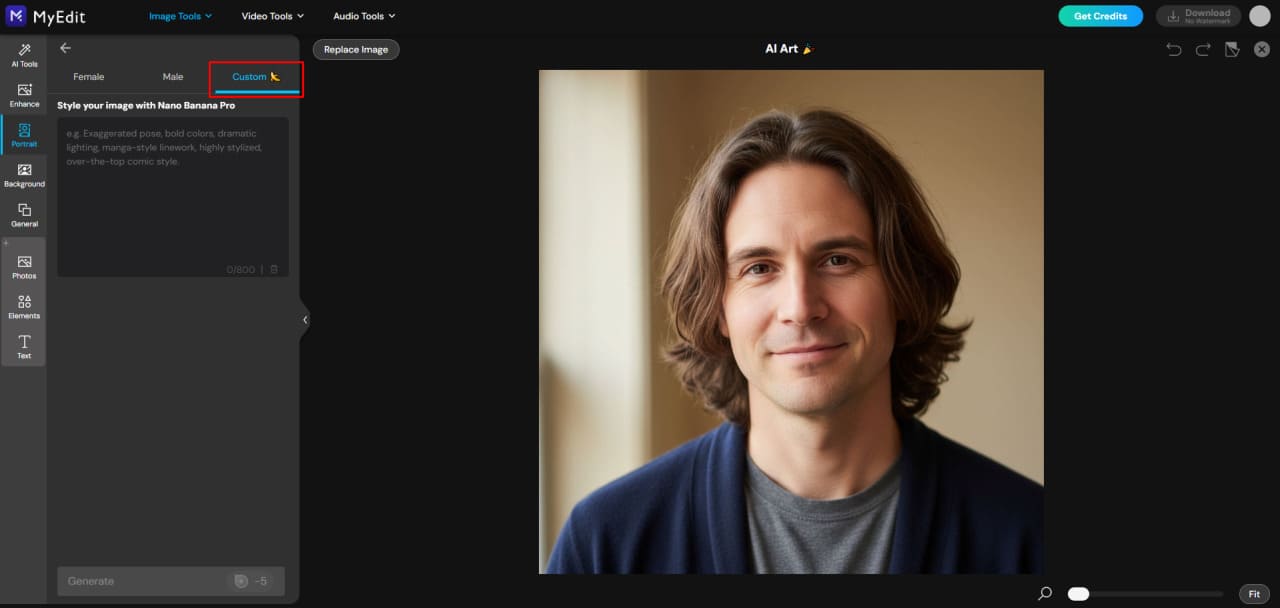
Task: Open the Audio Tools dropdown menu
Action: (x=364, y=16)
